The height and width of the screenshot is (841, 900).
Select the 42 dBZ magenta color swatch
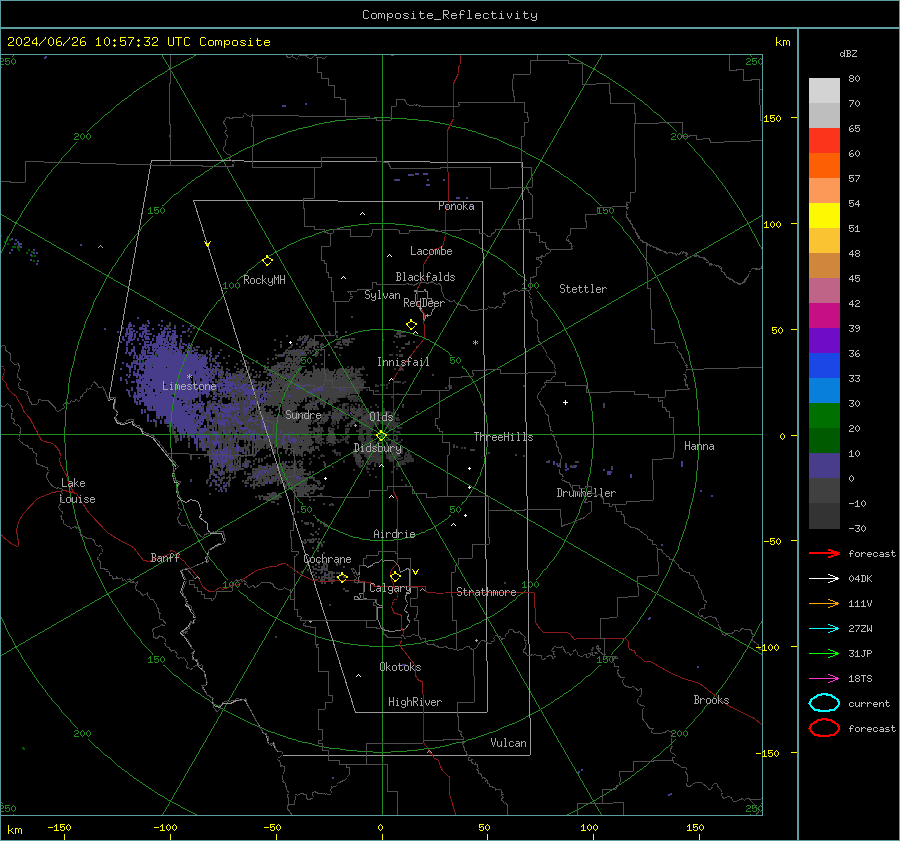(824, 315)
